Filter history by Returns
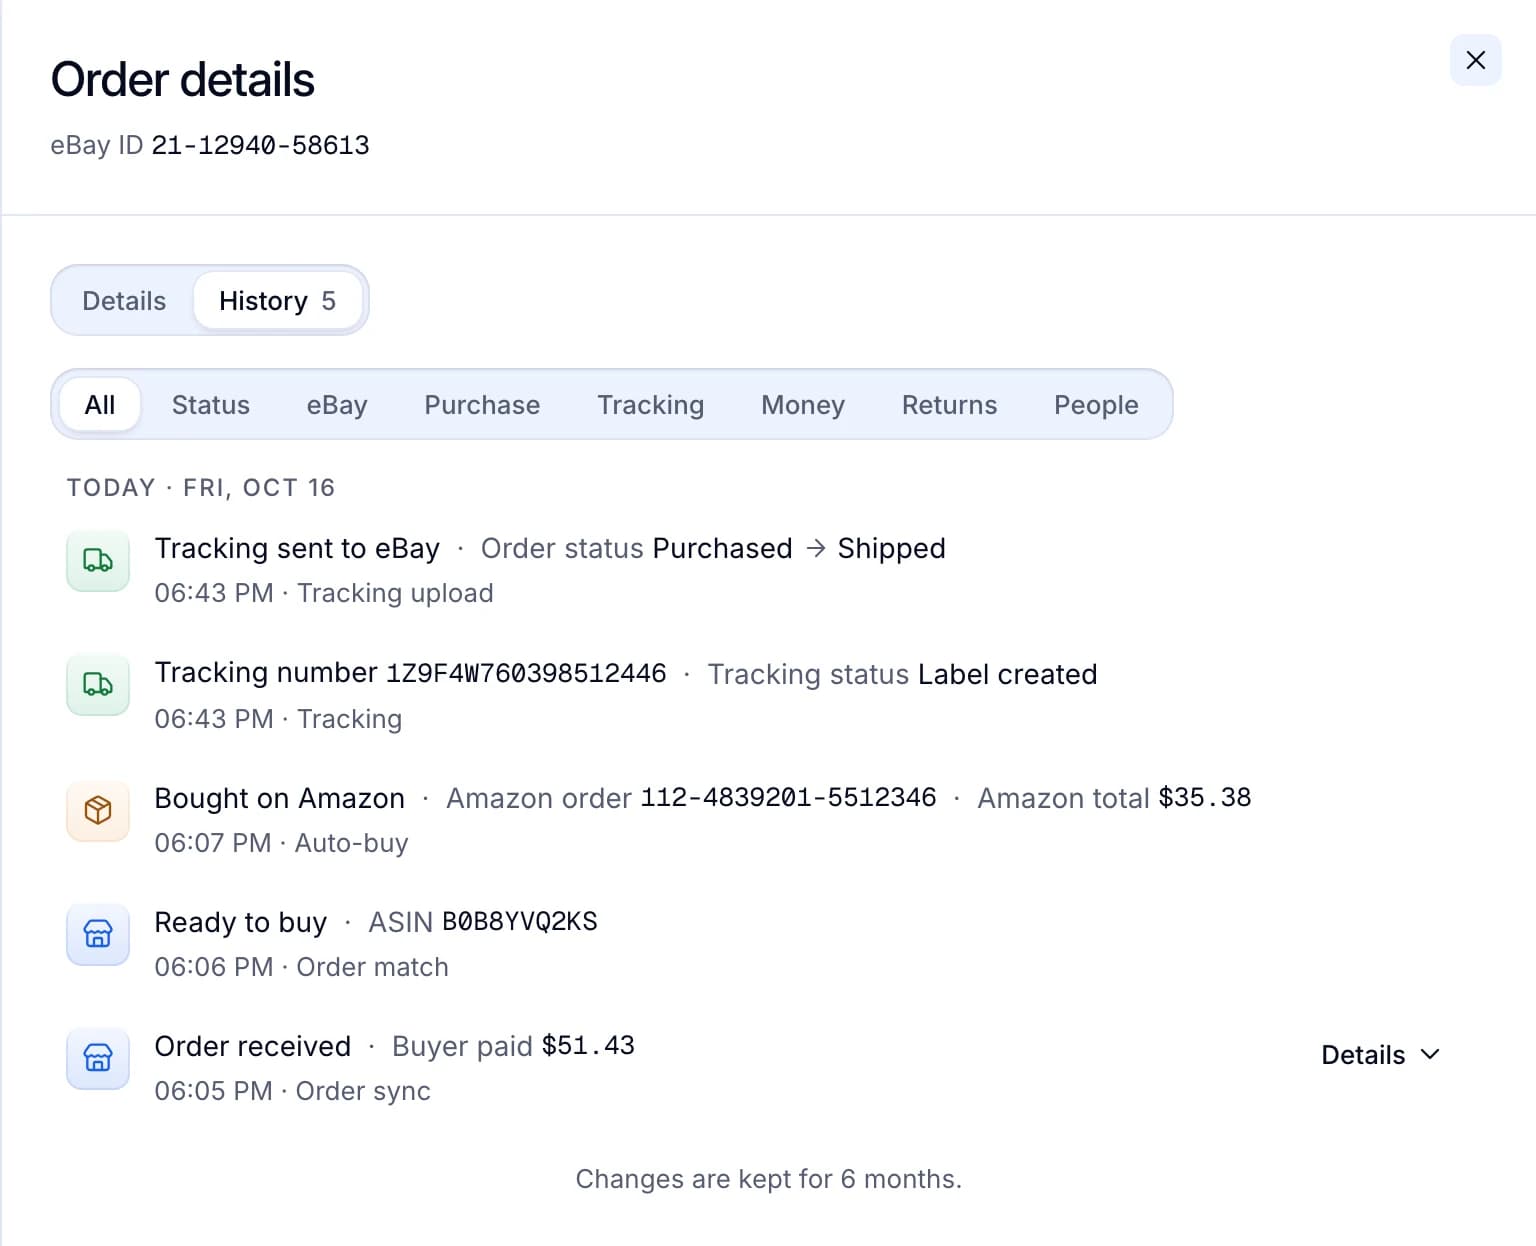This screenshot has height=1246, width=1536. [x=950, y=405]
